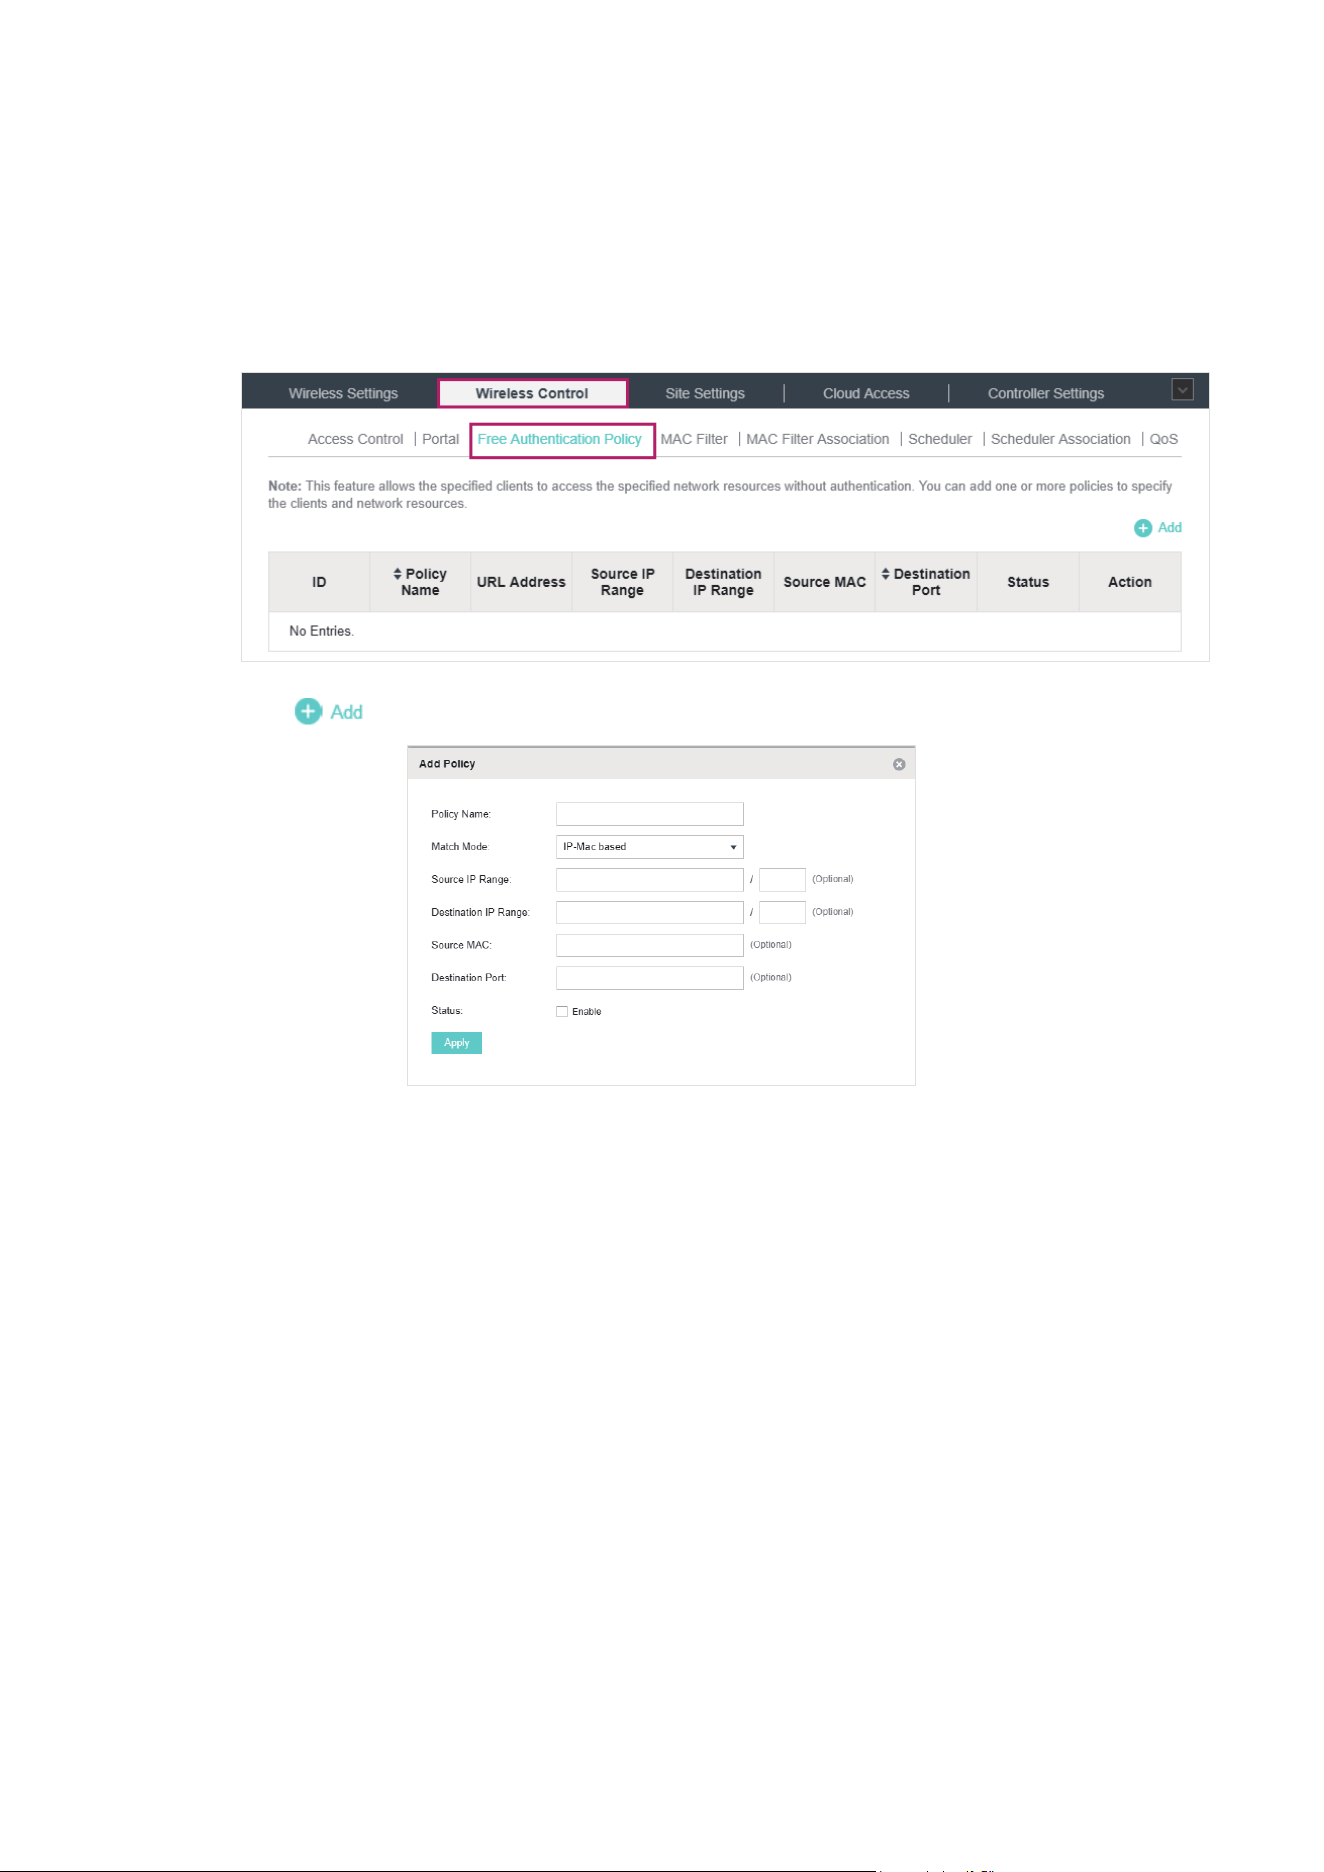Switch to Wireless Settings tab

coord(343,393)
